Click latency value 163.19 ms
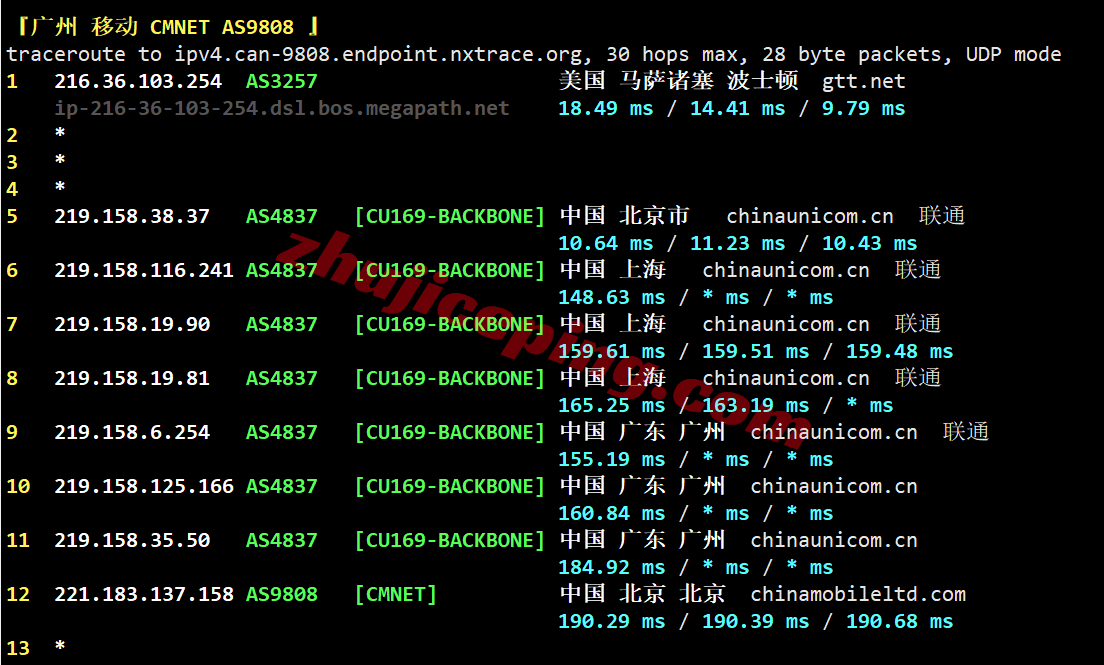Viewport: 1104px width, 665px height. coord(755,406)
